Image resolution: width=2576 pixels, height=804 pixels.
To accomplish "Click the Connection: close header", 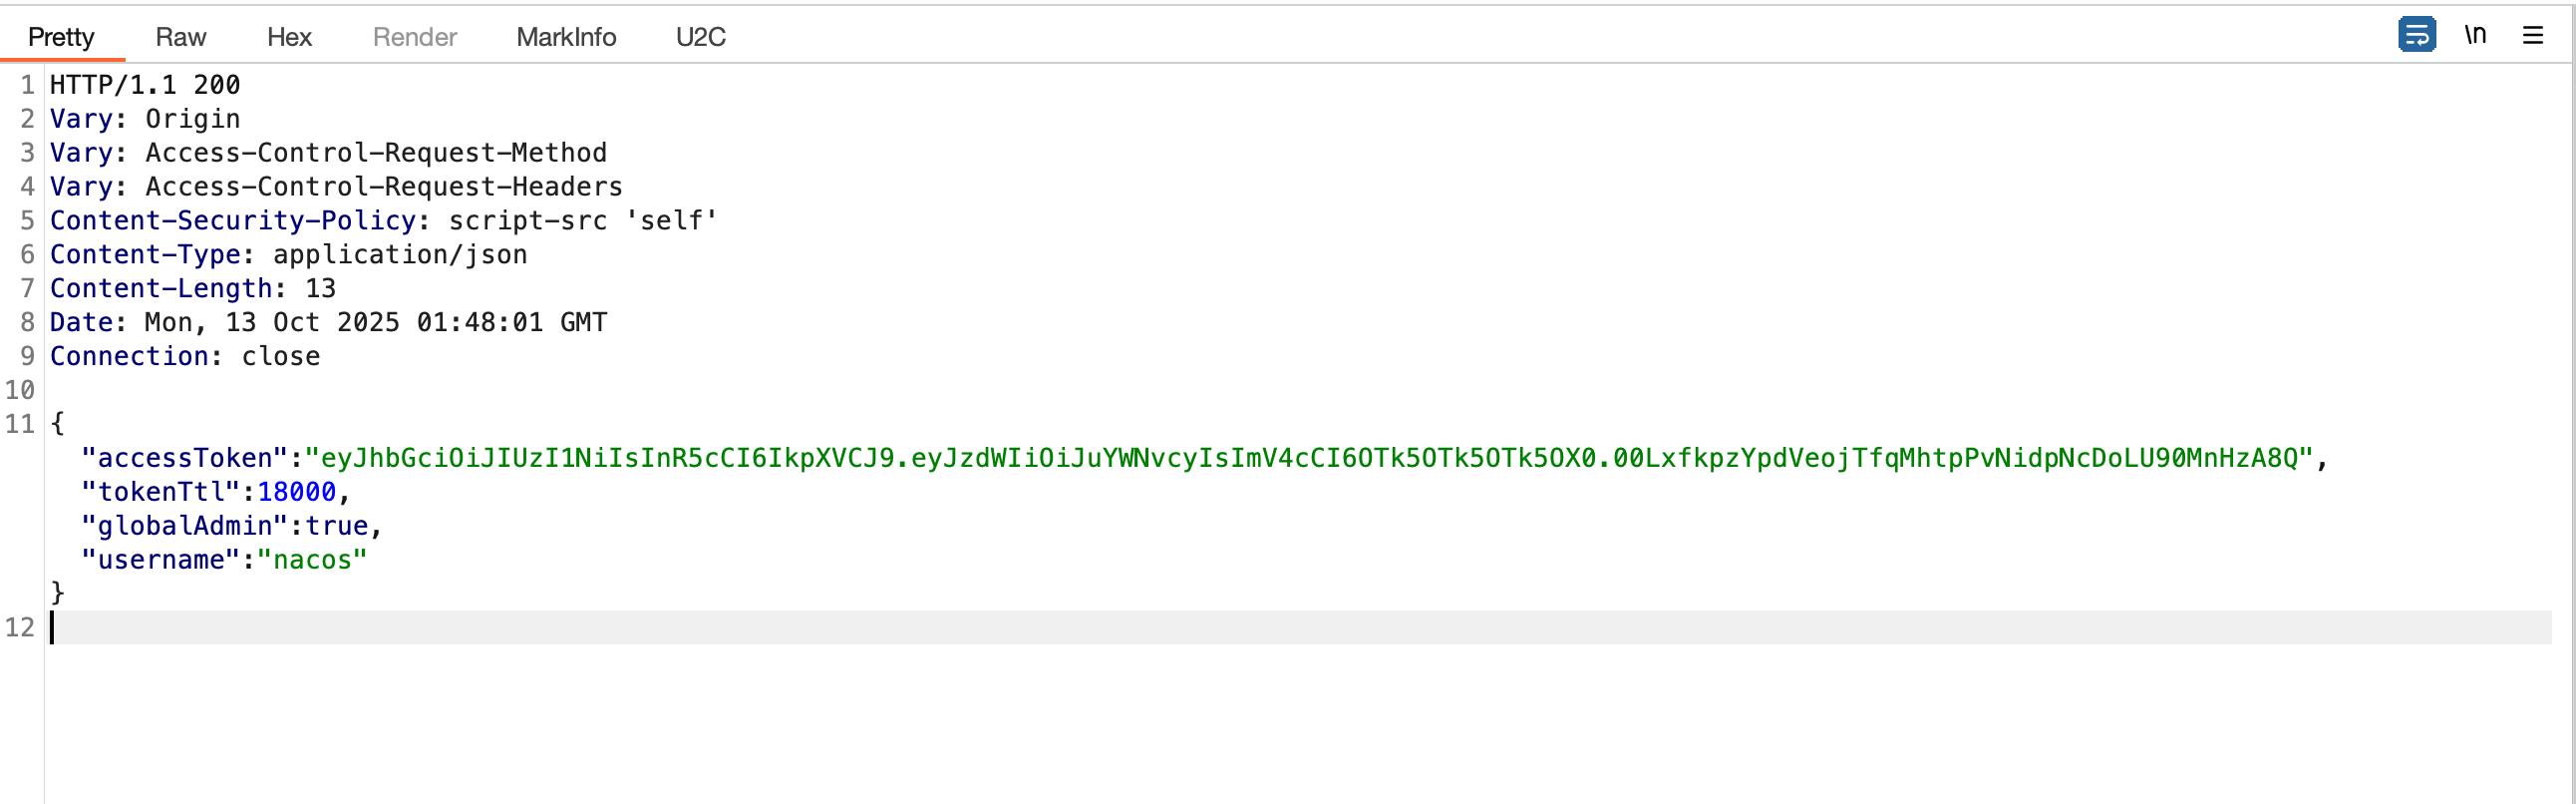I will pyautogui.click(x=185, y=357).
